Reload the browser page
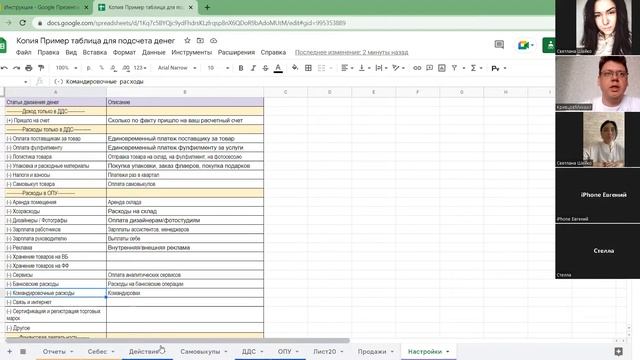Viewport: 640px width, 360px height. [23, 23]
